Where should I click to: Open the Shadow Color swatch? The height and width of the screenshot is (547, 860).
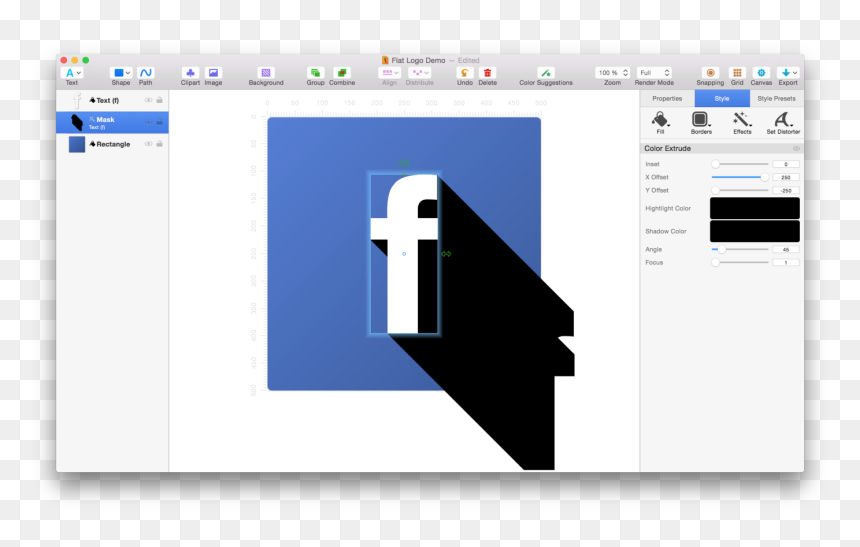click(x=755, y=232)
